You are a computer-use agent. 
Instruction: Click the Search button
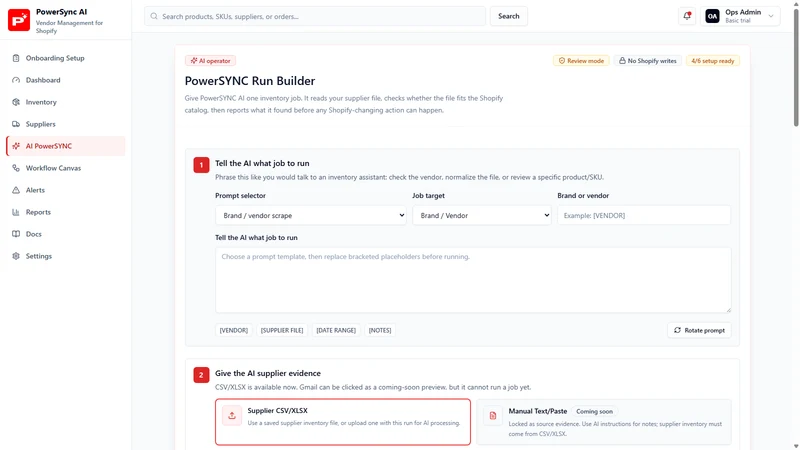click(509, 16)
